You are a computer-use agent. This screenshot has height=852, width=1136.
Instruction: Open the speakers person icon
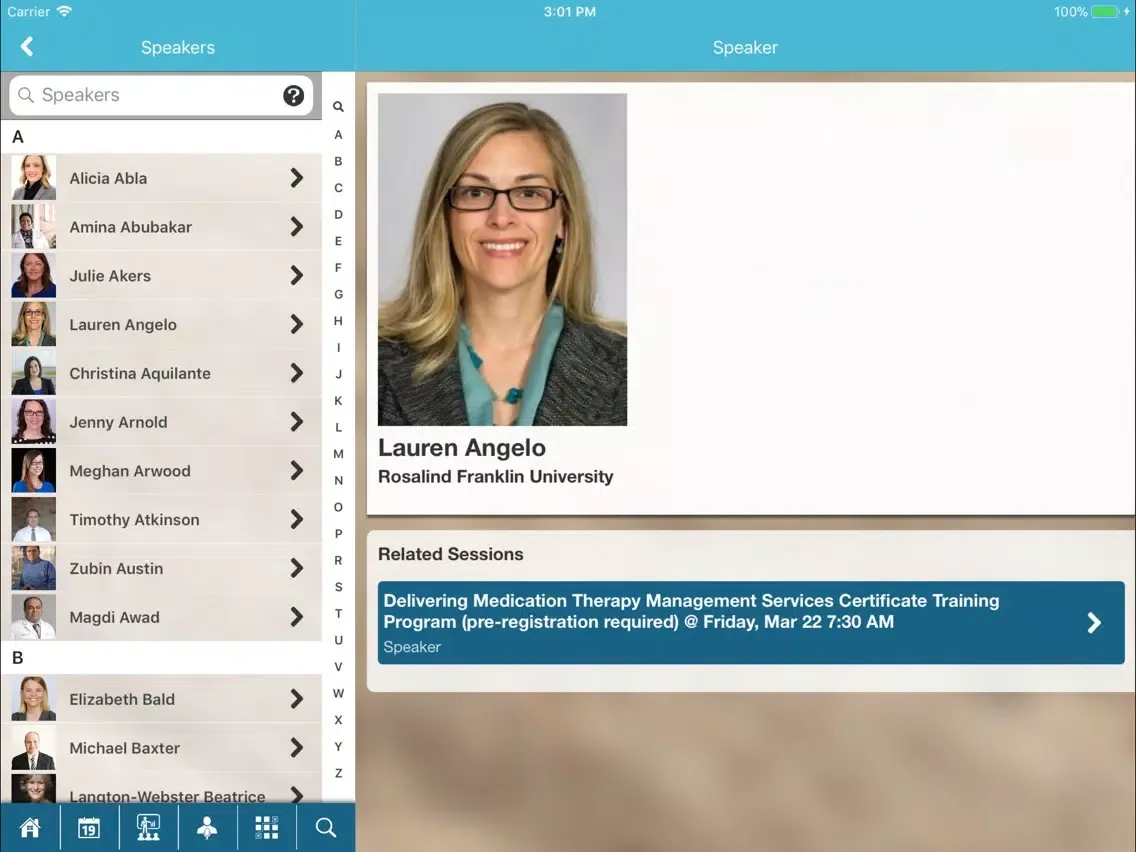click(x=207, y=827)
